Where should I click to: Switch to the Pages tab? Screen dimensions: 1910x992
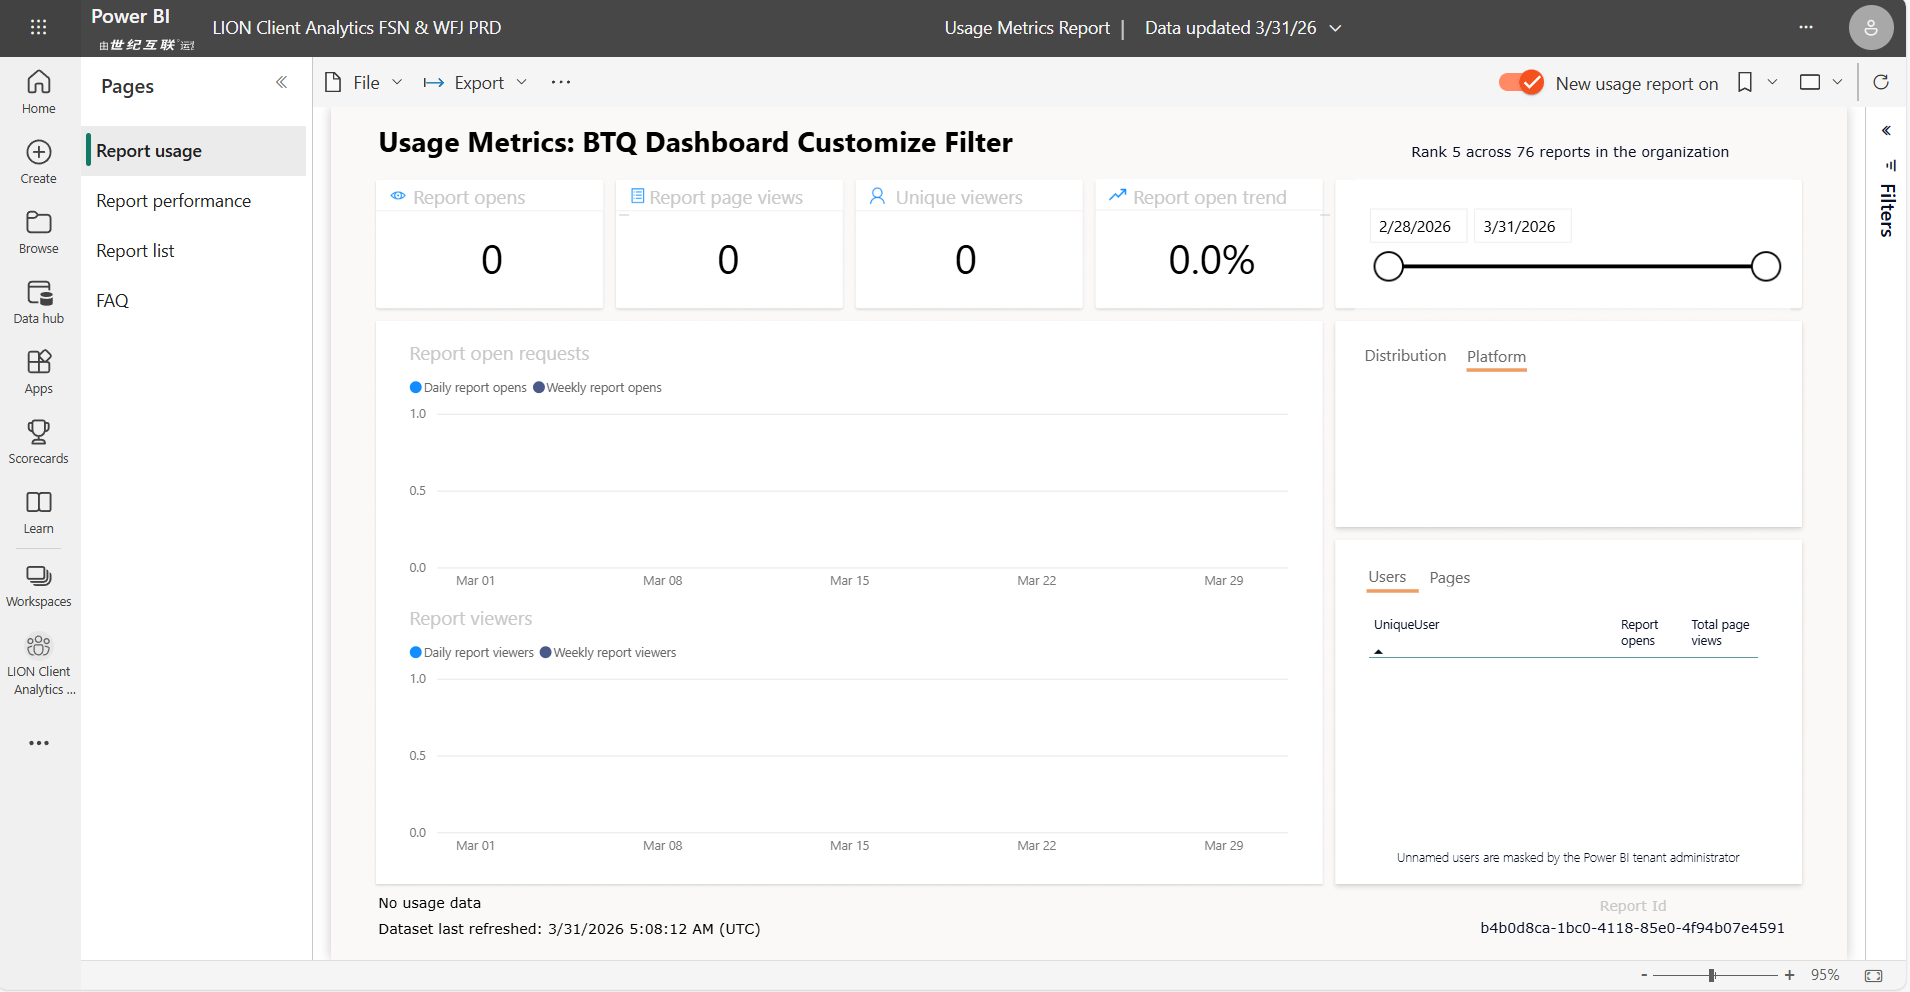pos(1450,578)
